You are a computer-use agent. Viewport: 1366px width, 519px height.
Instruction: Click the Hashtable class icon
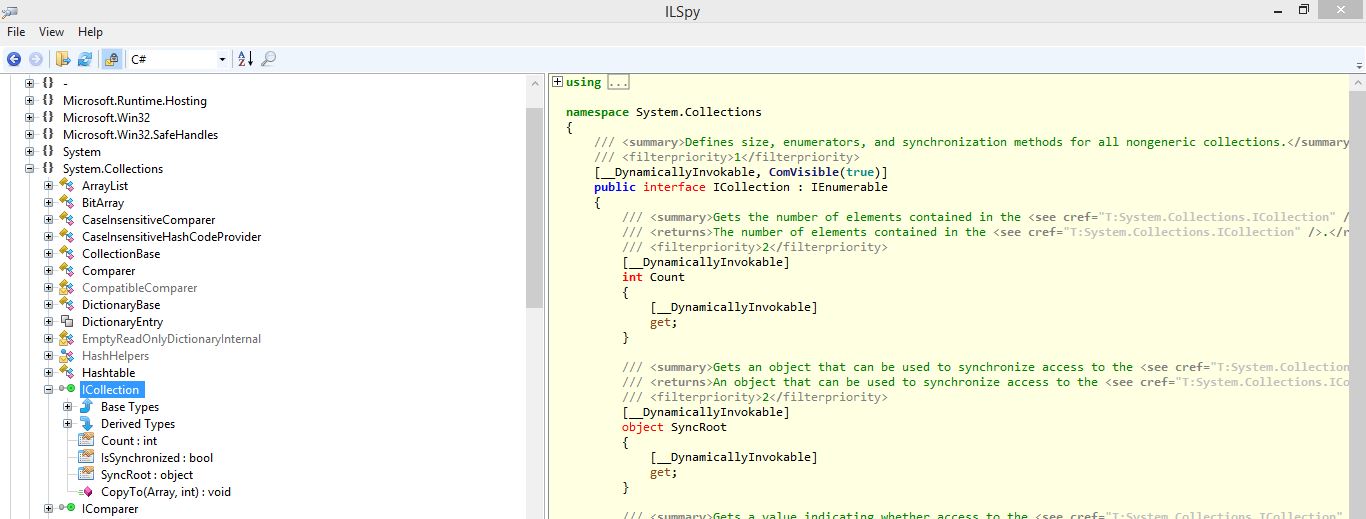pos(67,372)
